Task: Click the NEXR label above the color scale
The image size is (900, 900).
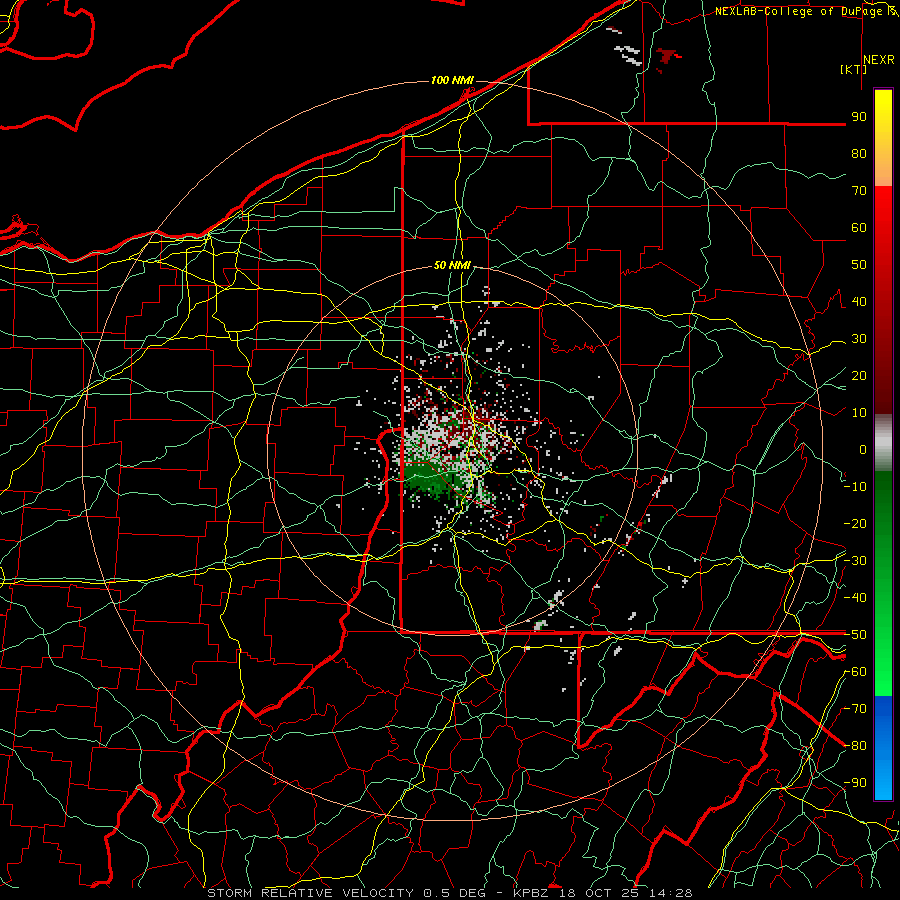Action: (x=879, y=60)
